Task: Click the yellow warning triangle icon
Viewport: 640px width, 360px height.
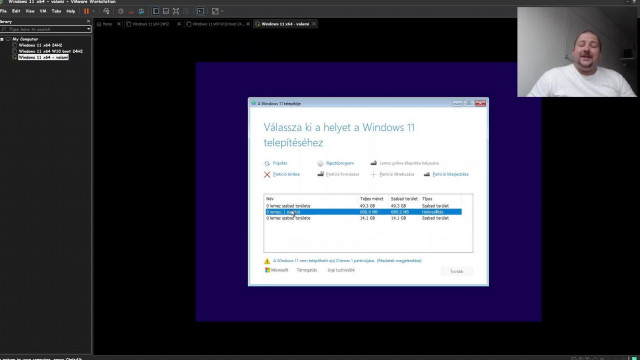Action: coord(267,261)
